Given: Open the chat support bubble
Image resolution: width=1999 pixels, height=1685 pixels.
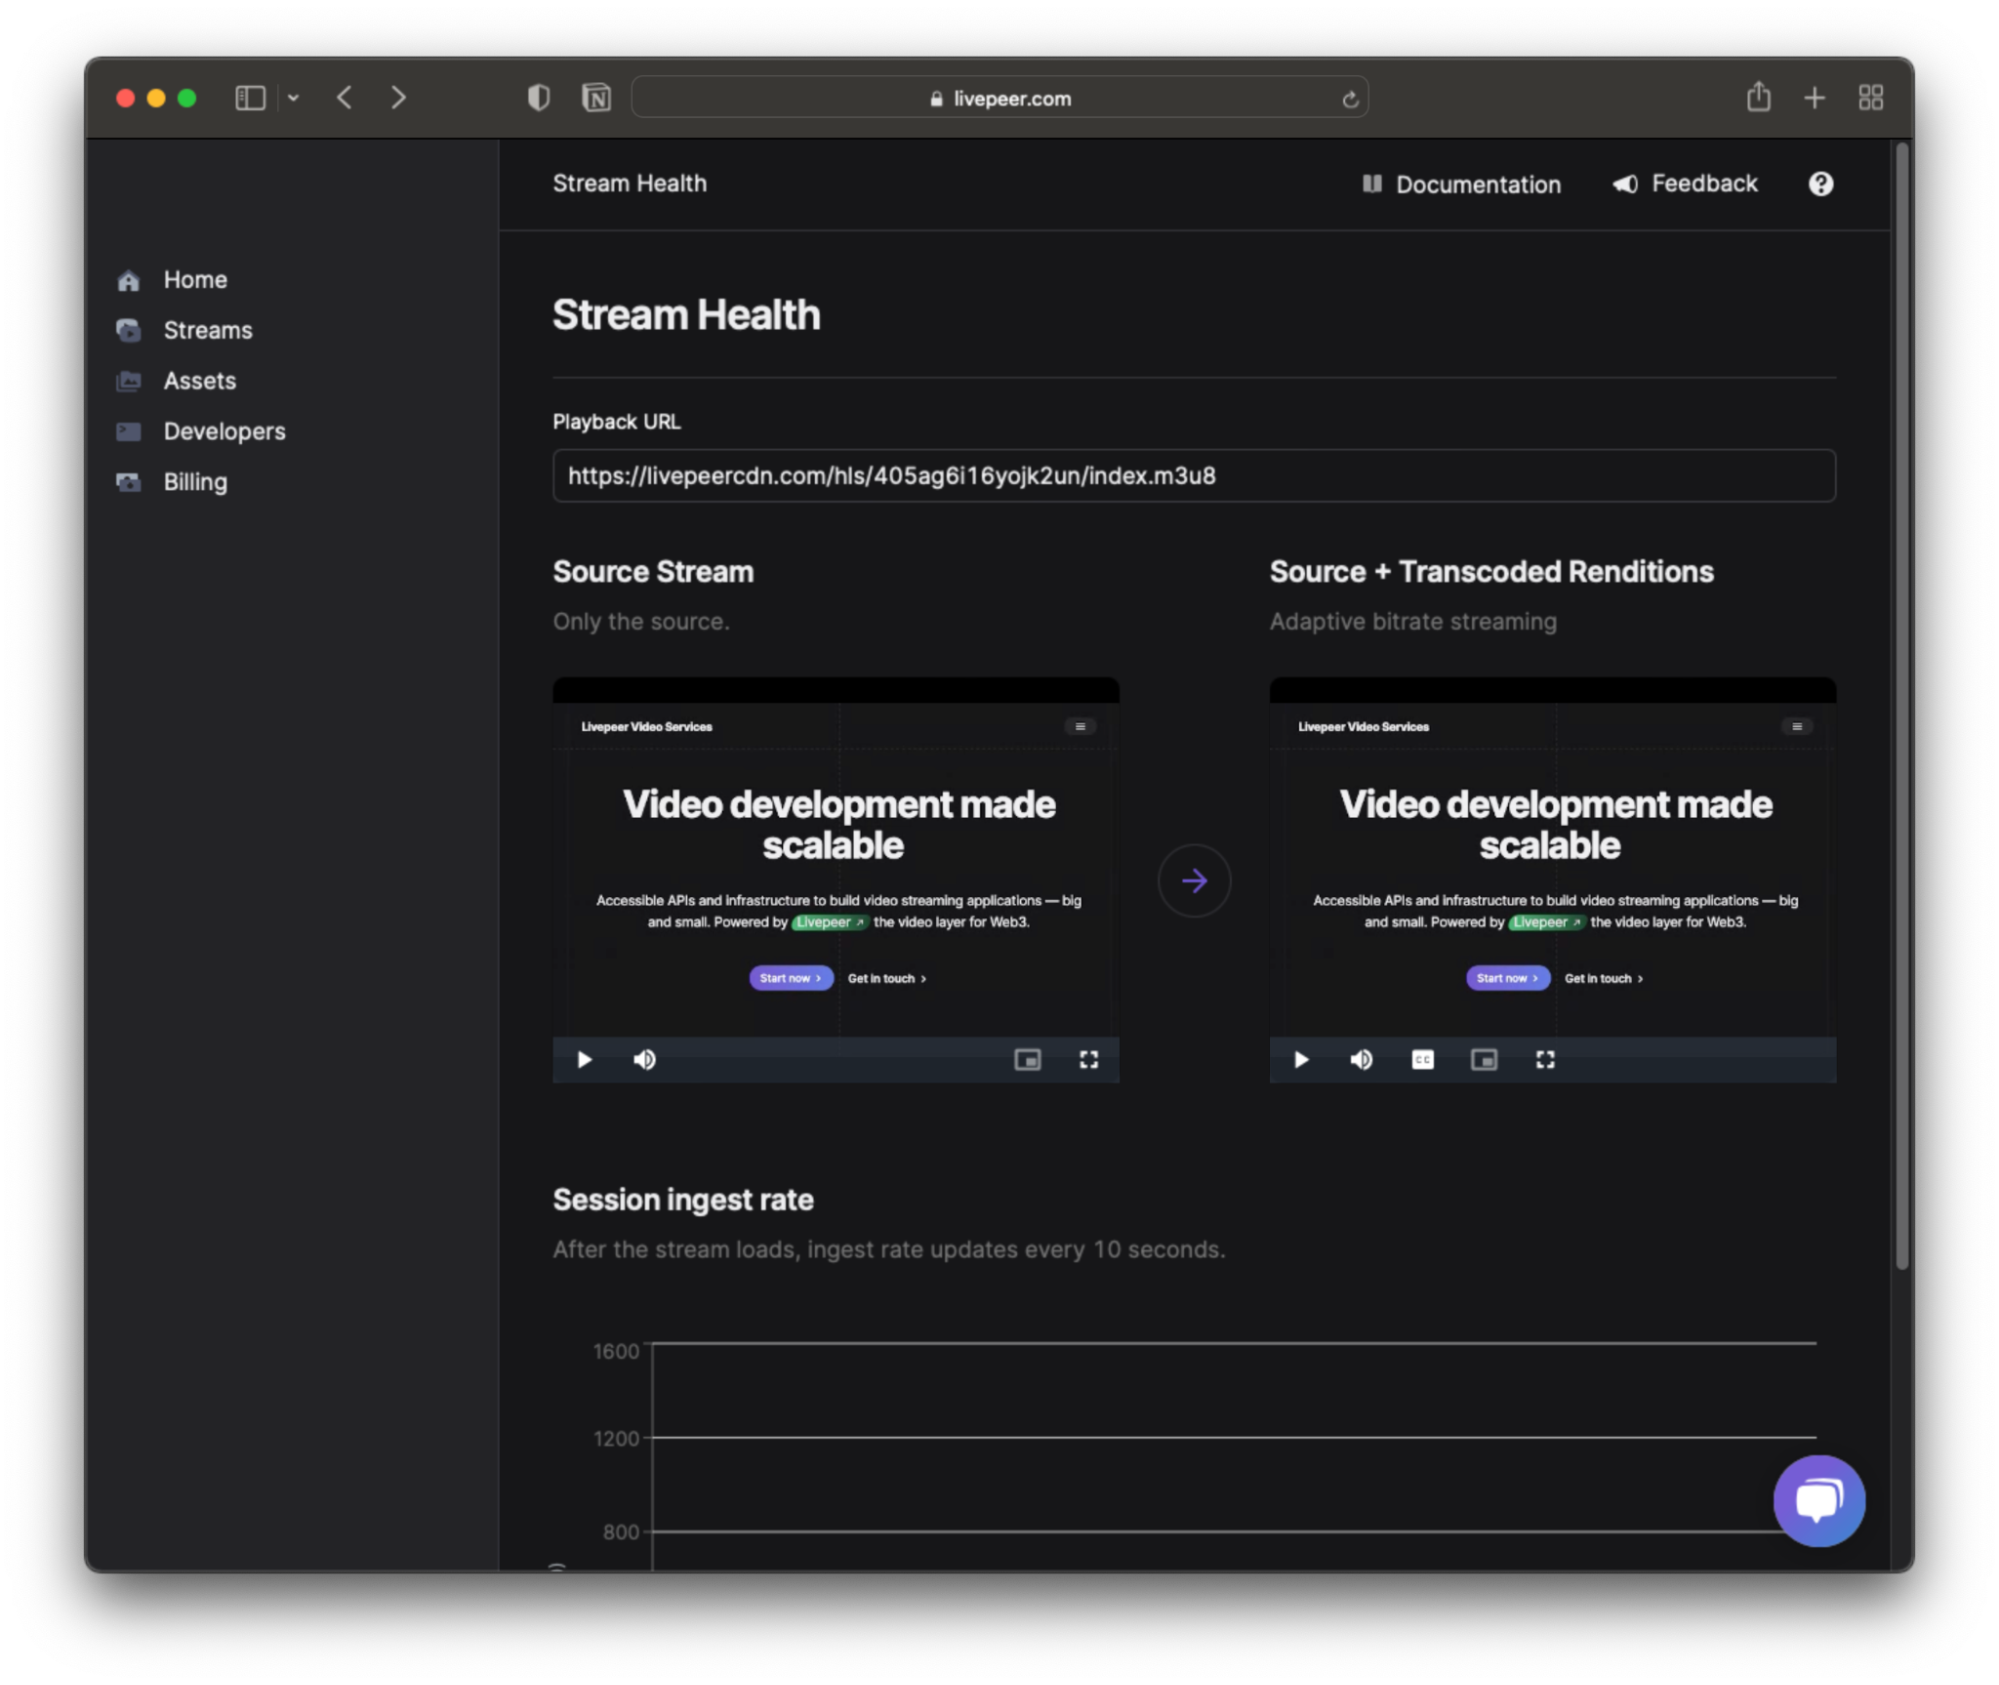Looking at the screenshot, I should click(x=1818, y=1500).
